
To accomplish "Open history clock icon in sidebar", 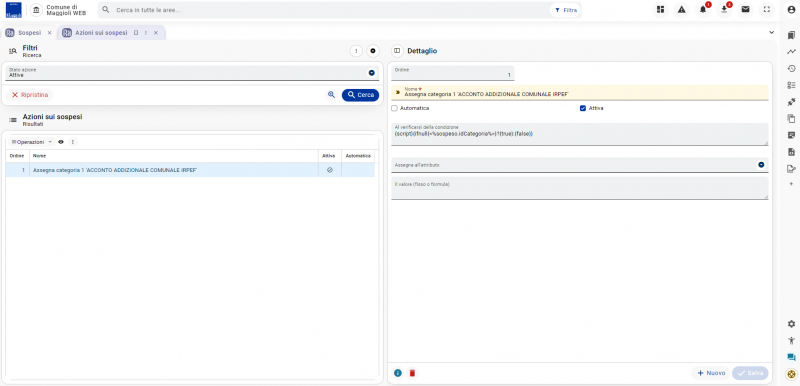I will pyautogui.click(x=791, y=68).
